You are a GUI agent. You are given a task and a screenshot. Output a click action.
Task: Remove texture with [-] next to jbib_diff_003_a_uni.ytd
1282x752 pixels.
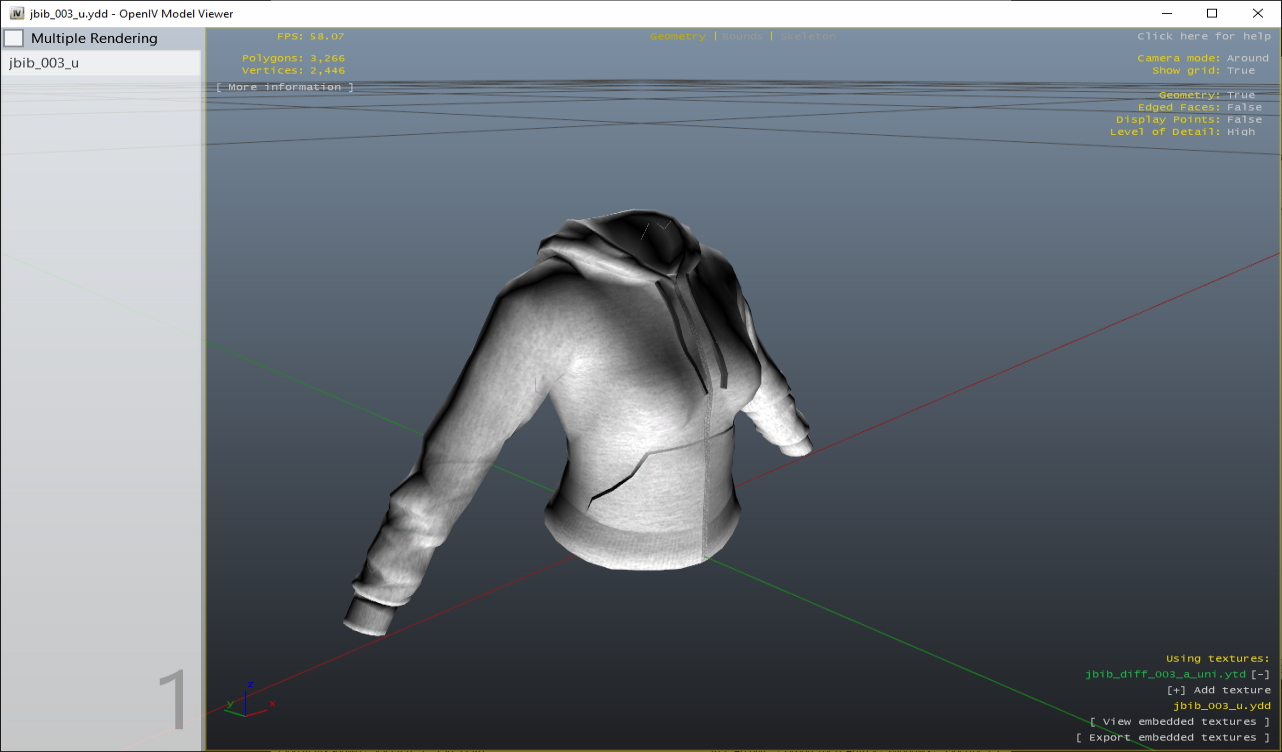coord(1260,674)
